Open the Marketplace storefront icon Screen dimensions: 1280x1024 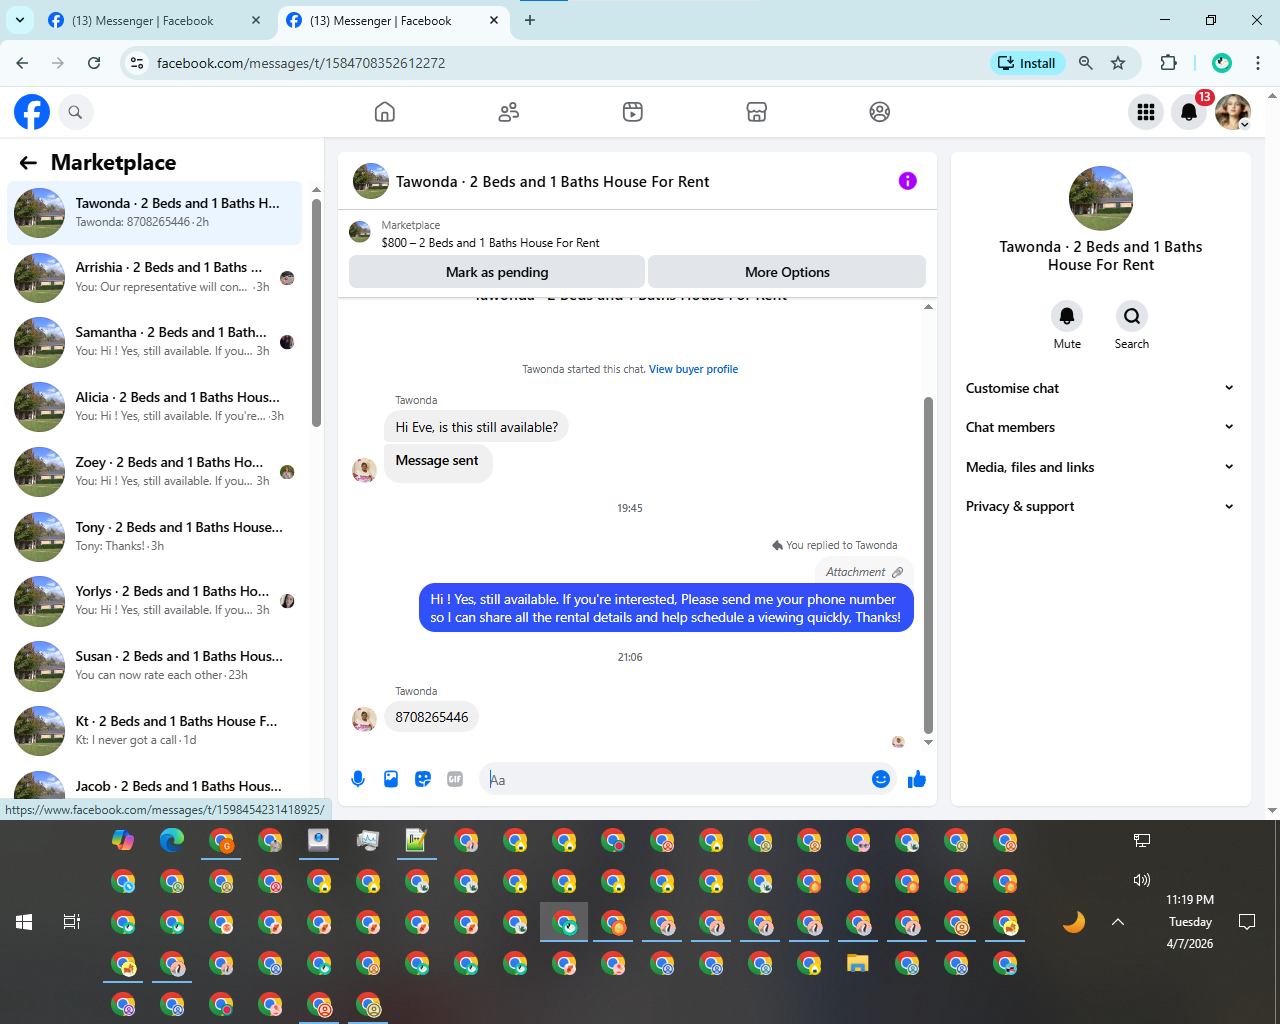coord(757,112)
